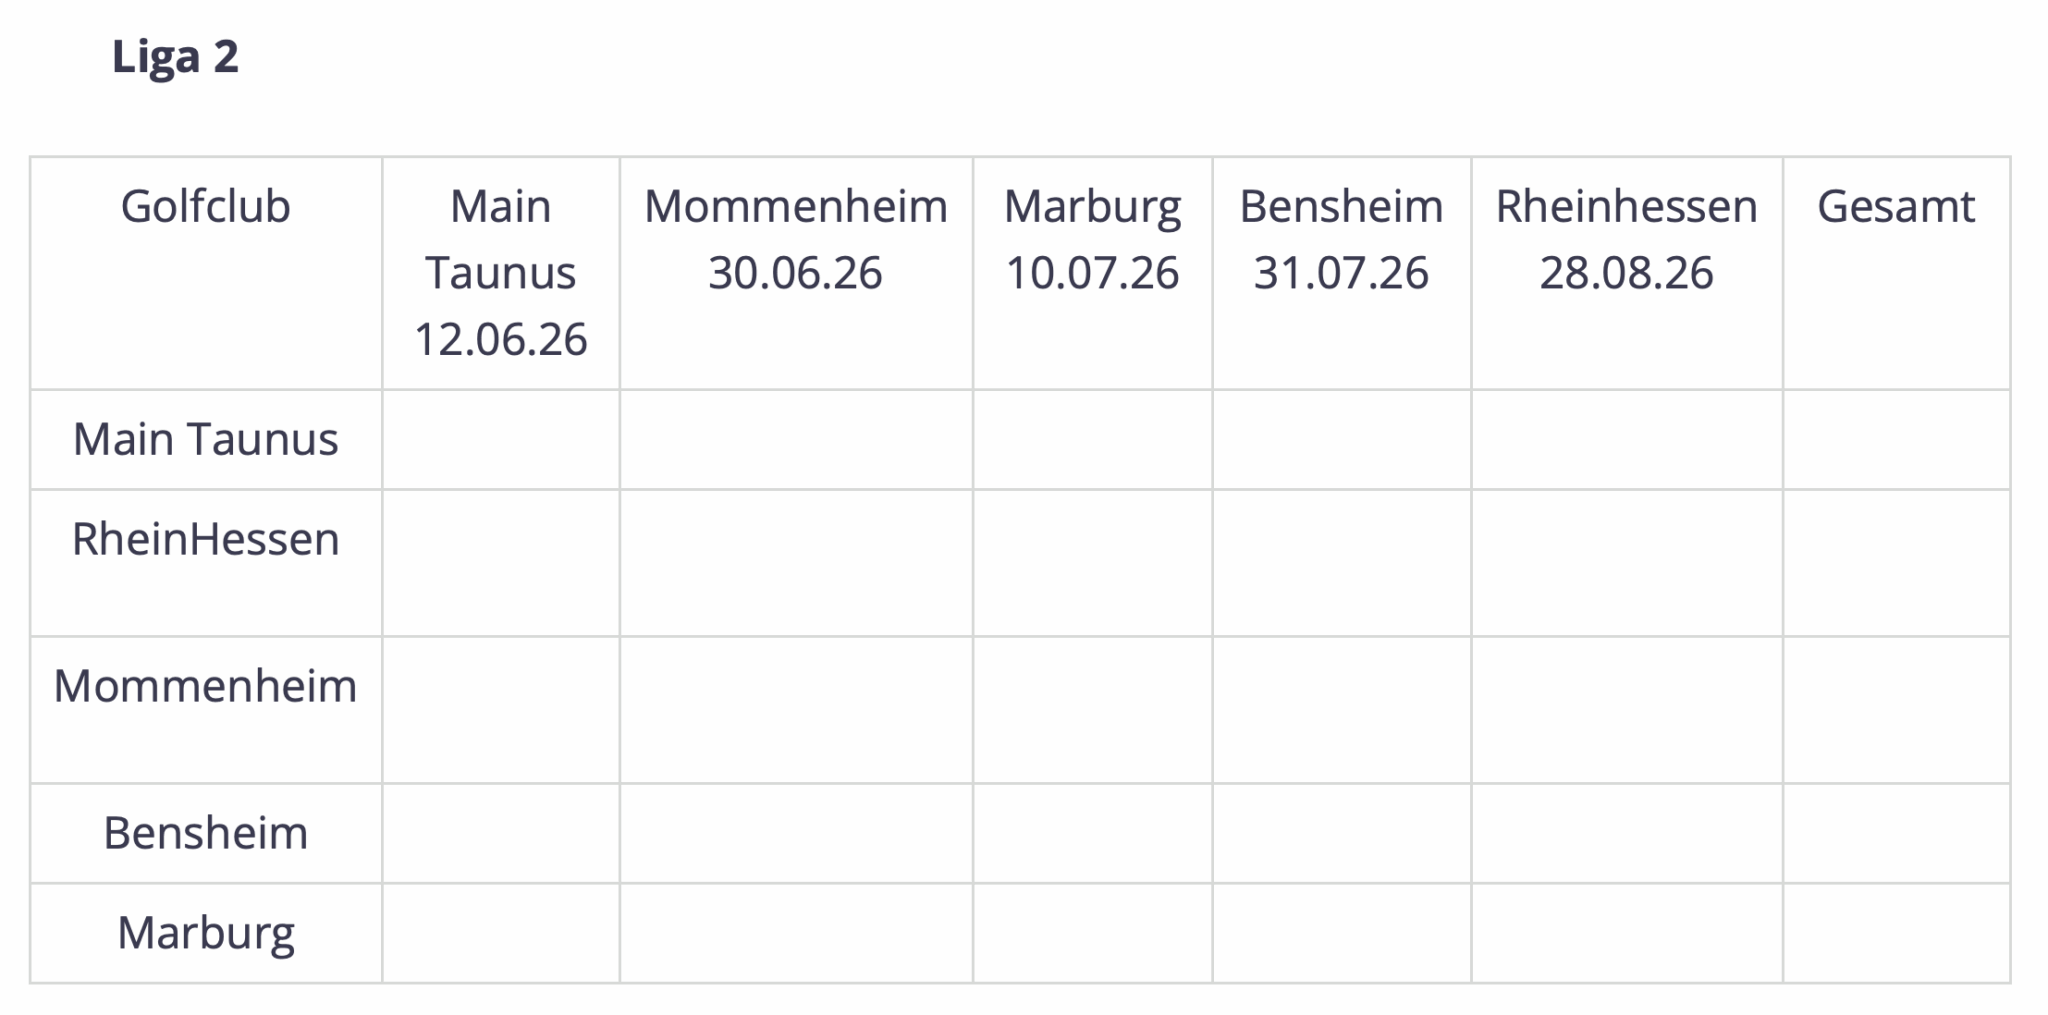Click the Marburg 10.07.26 column header
Viewport: 2048px width, 1015px height.
[x=1092, y=240]
